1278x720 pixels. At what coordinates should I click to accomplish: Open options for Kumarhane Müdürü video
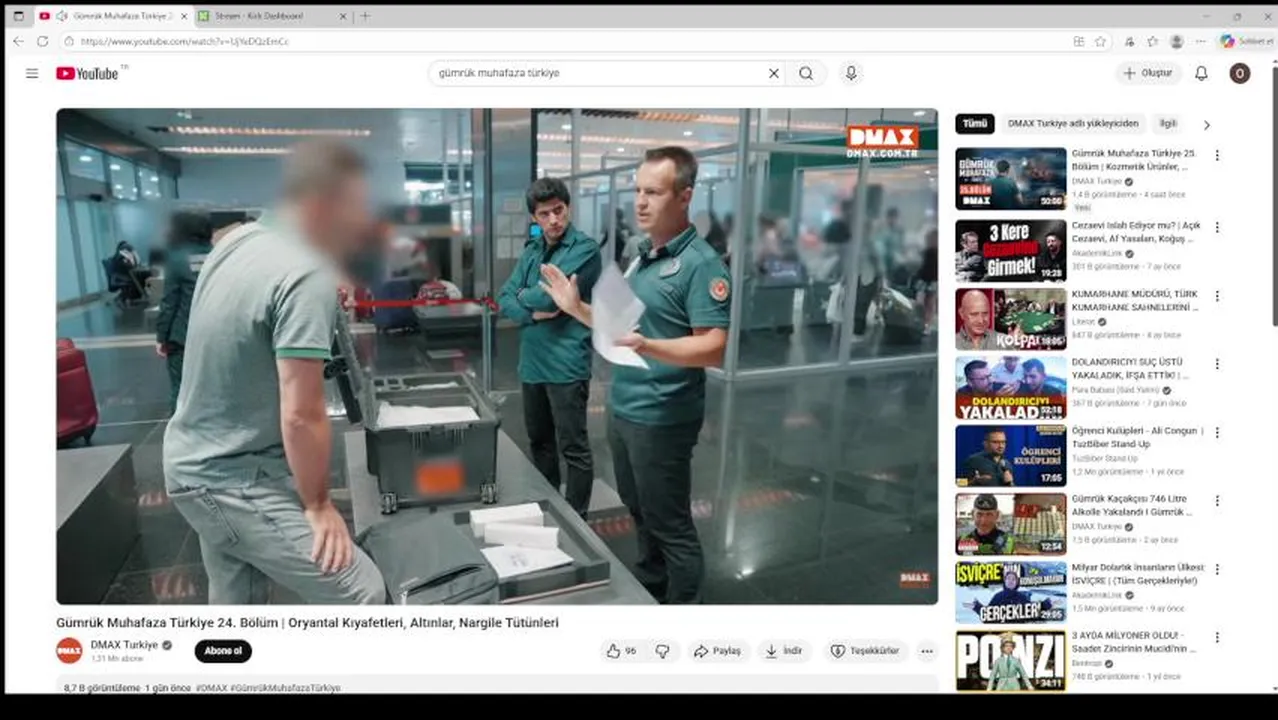[1217, 296]
